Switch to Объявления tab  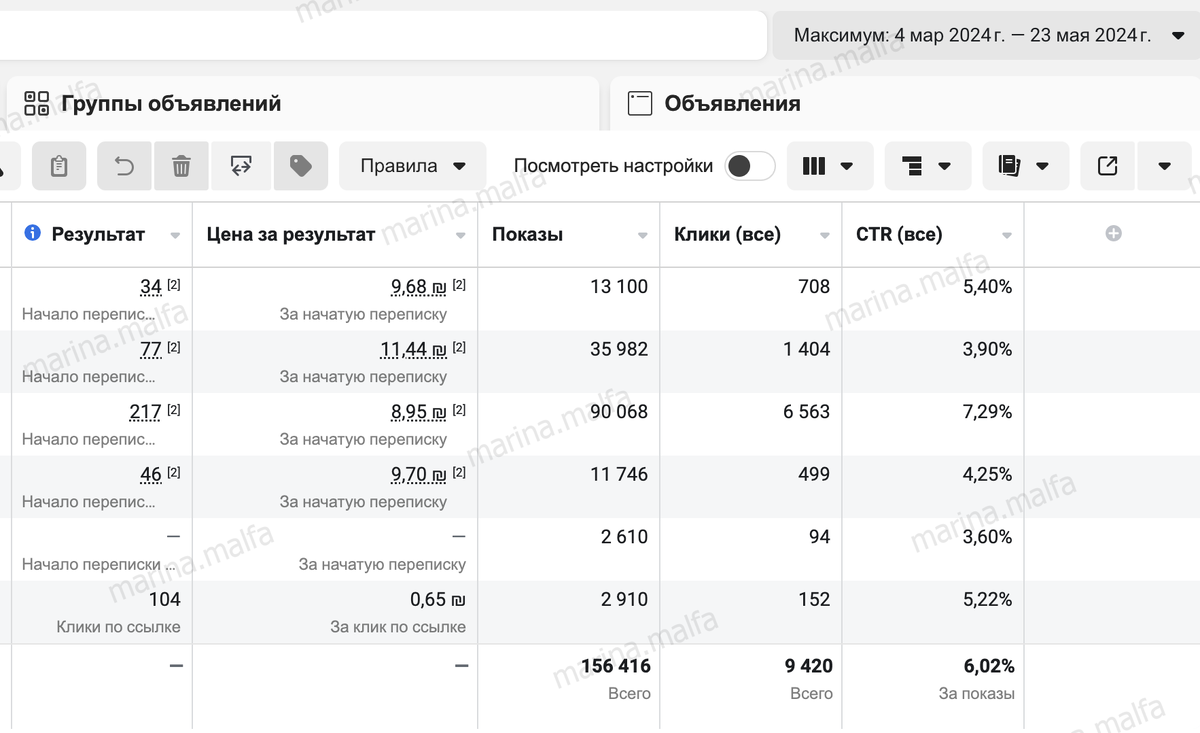pos(905,103)
